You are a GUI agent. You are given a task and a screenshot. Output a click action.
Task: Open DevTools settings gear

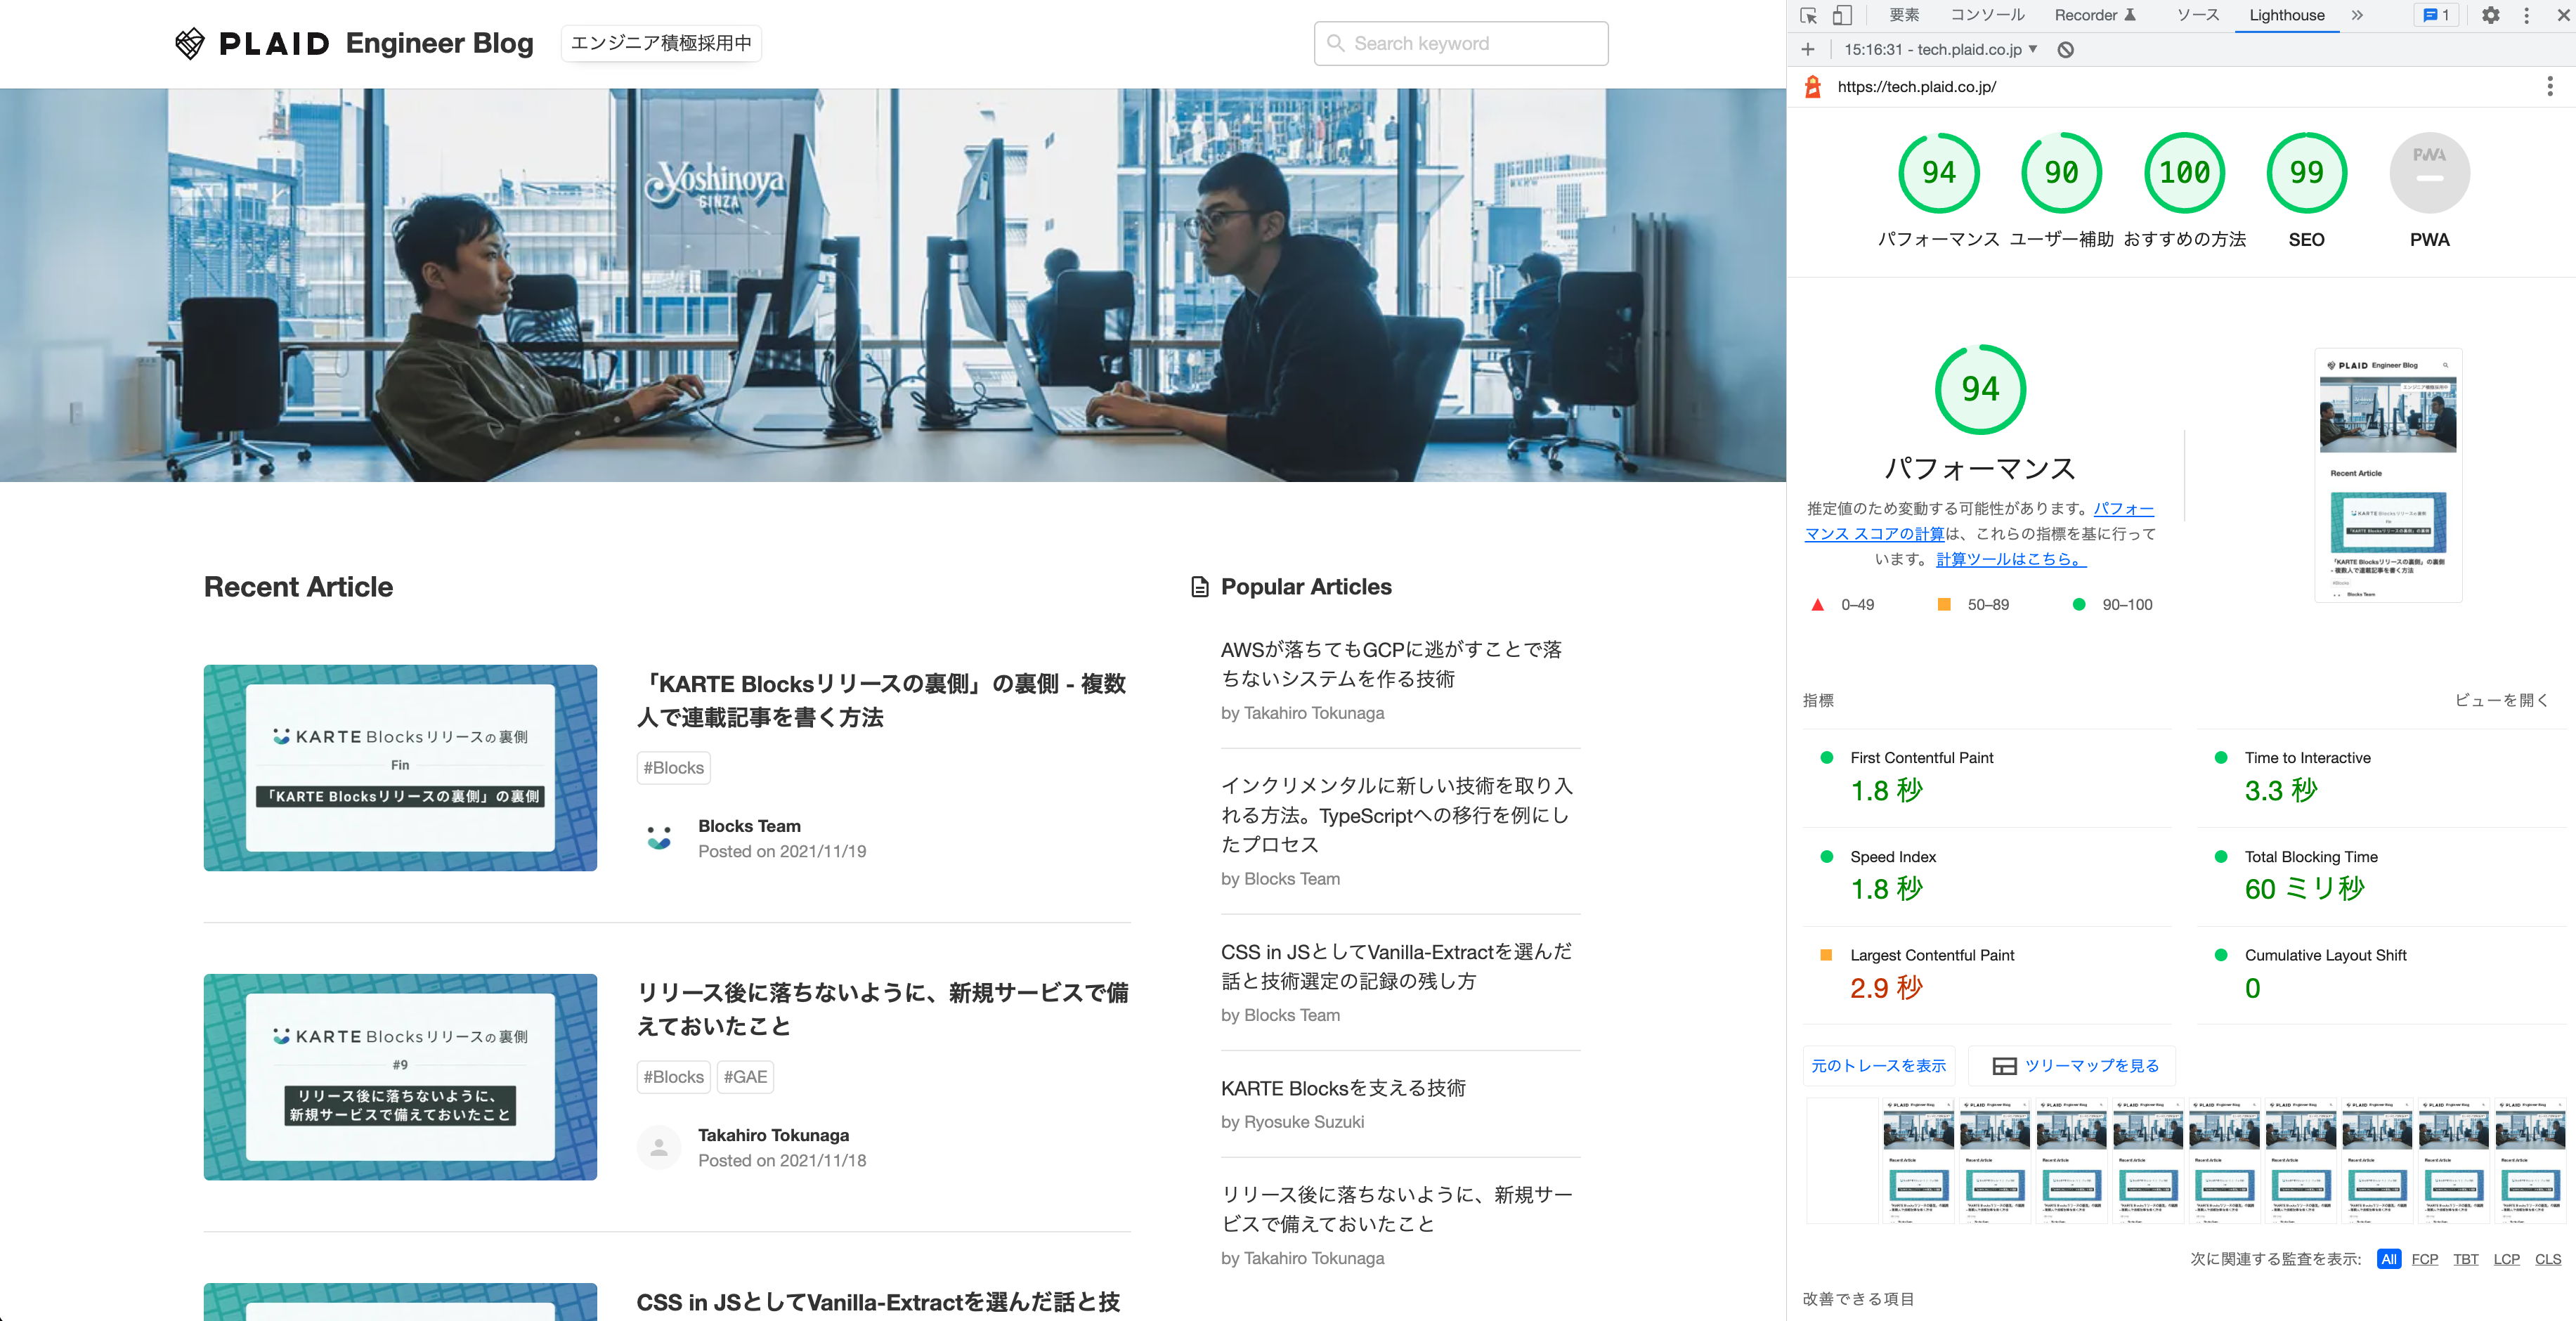pyautogui.click(x=2490, y=15)
